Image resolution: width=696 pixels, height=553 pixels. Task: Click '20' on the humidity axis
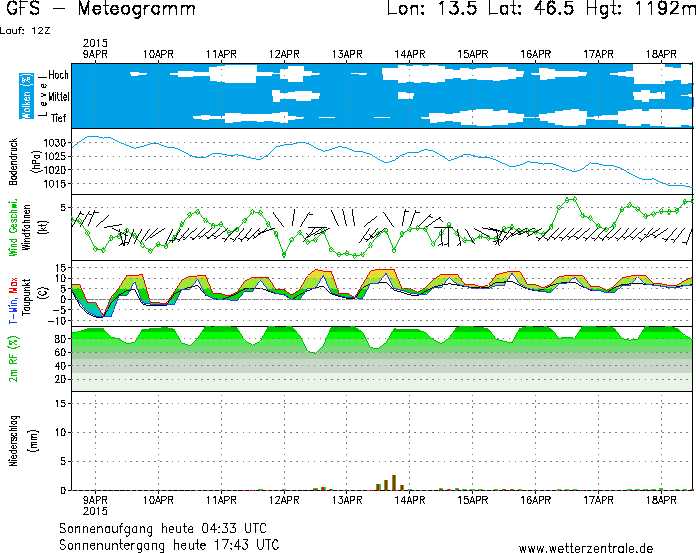60,379
